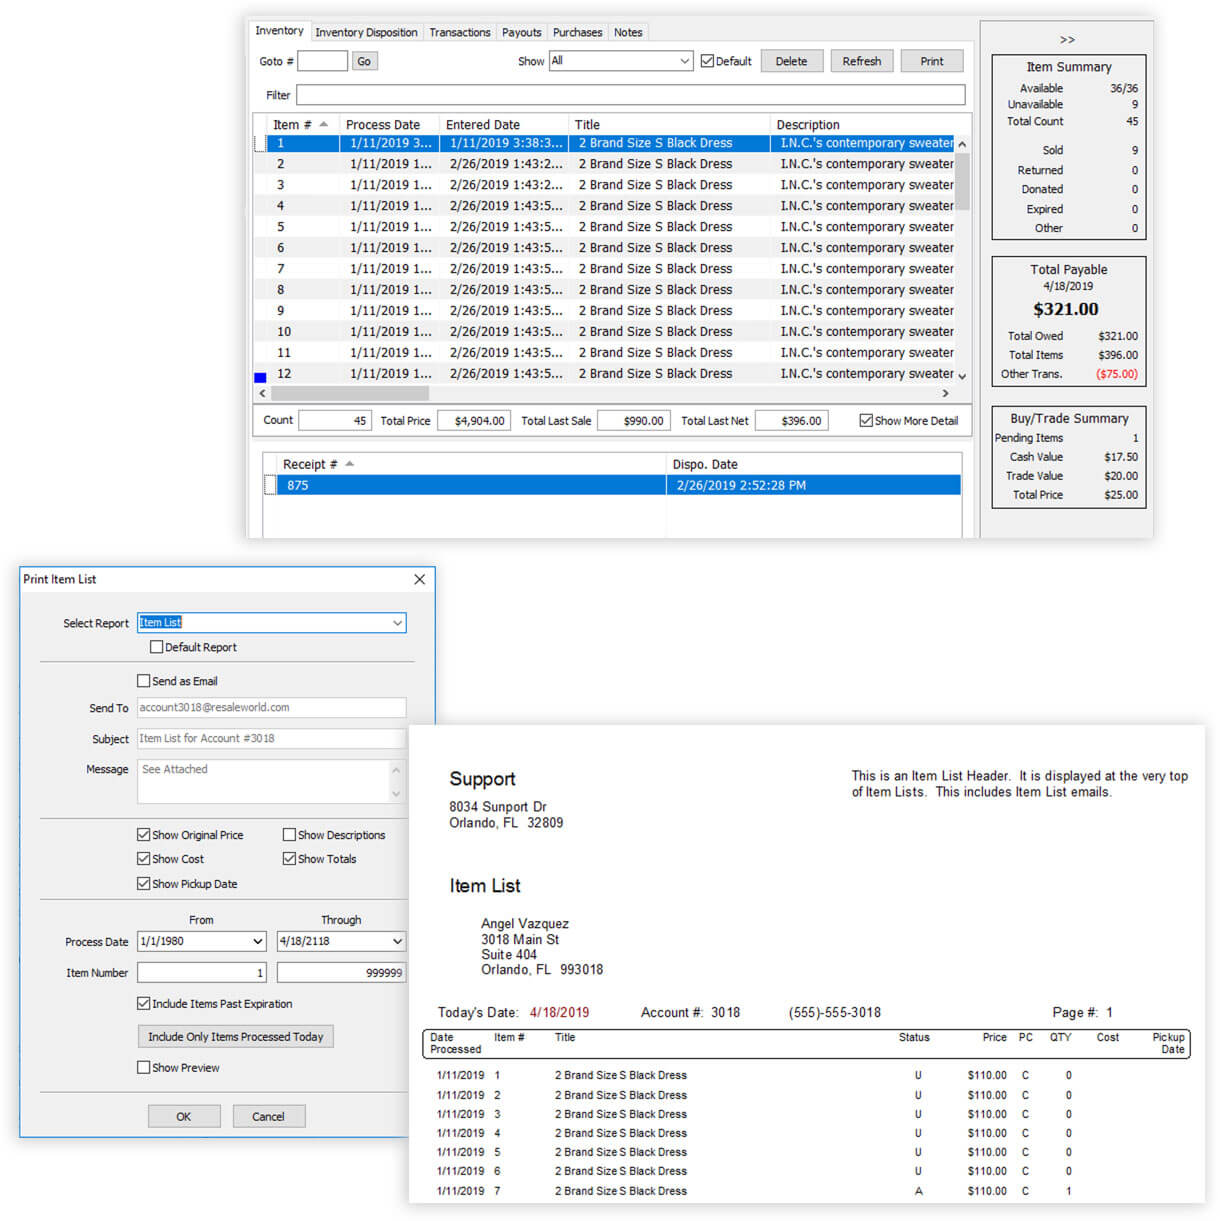Click horizontal scrollbar right arrow in inventory
The image size is (1220, 1221).
pyautogui.click(x=945, y=394)
